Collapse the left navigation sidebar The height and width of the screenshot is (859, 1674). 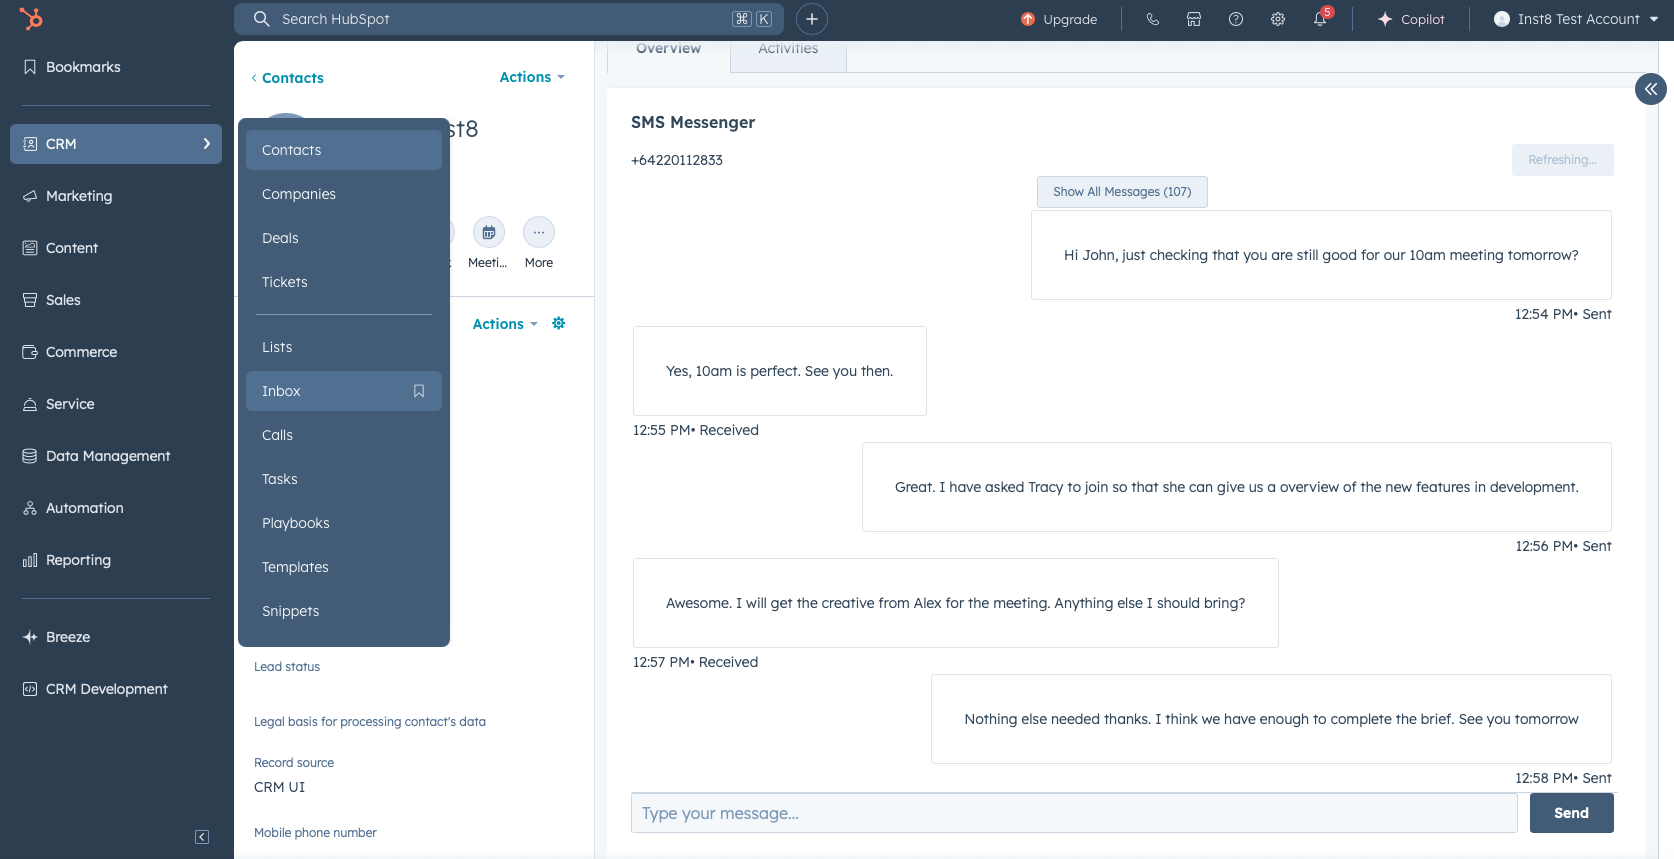(x=202, y=837)
